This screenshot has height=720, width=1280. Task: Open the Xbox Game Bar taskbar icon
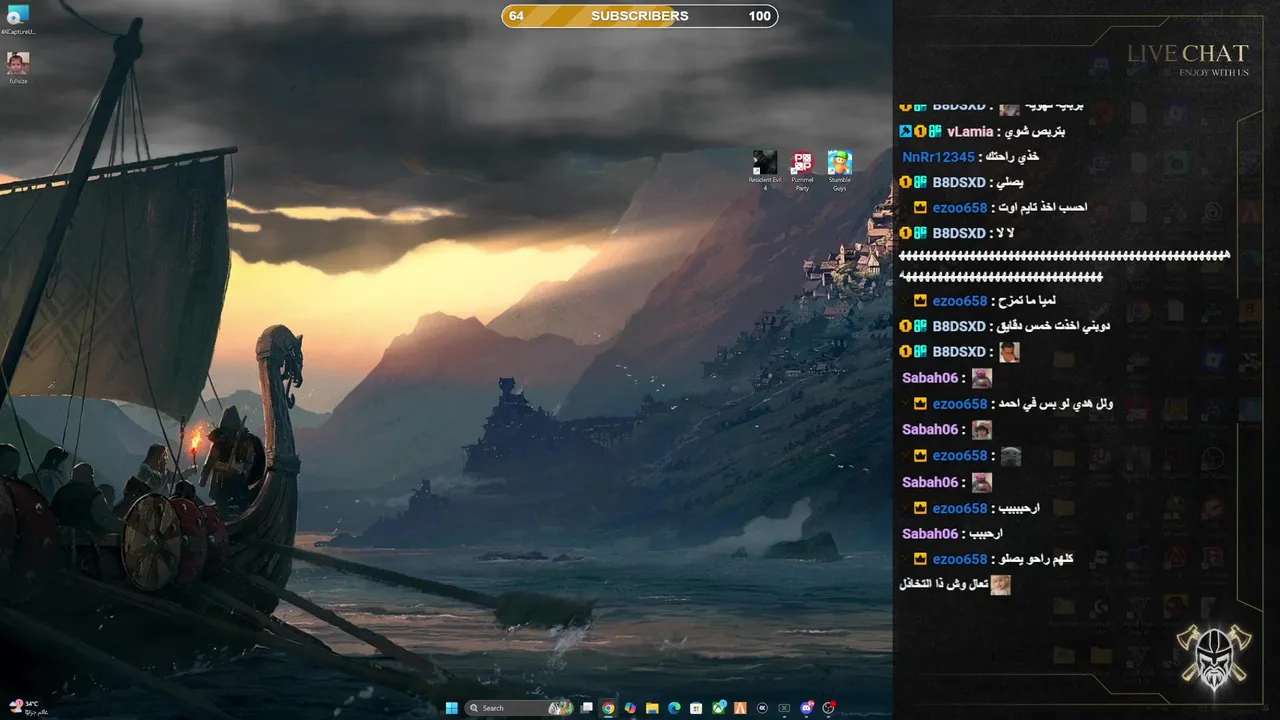pyautogui.click(x=784, y=708)
